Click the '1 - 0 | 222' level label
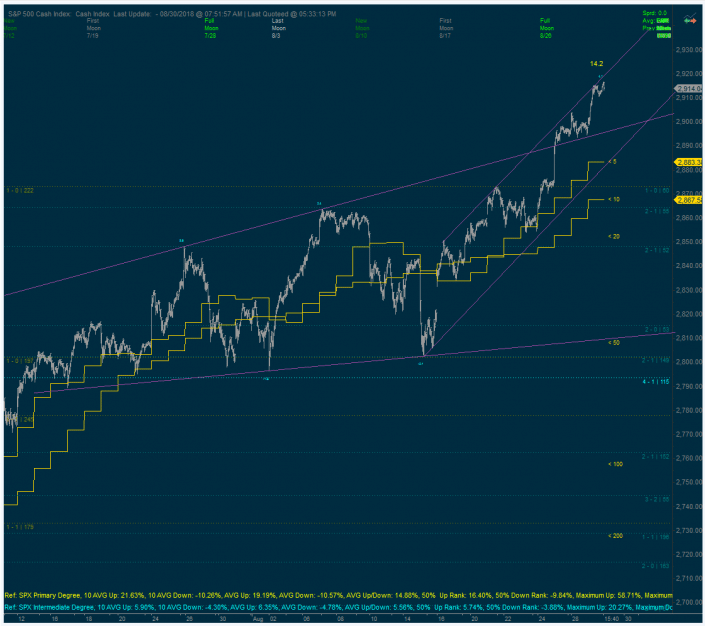 pyautogui.click(x=20, y=191)
